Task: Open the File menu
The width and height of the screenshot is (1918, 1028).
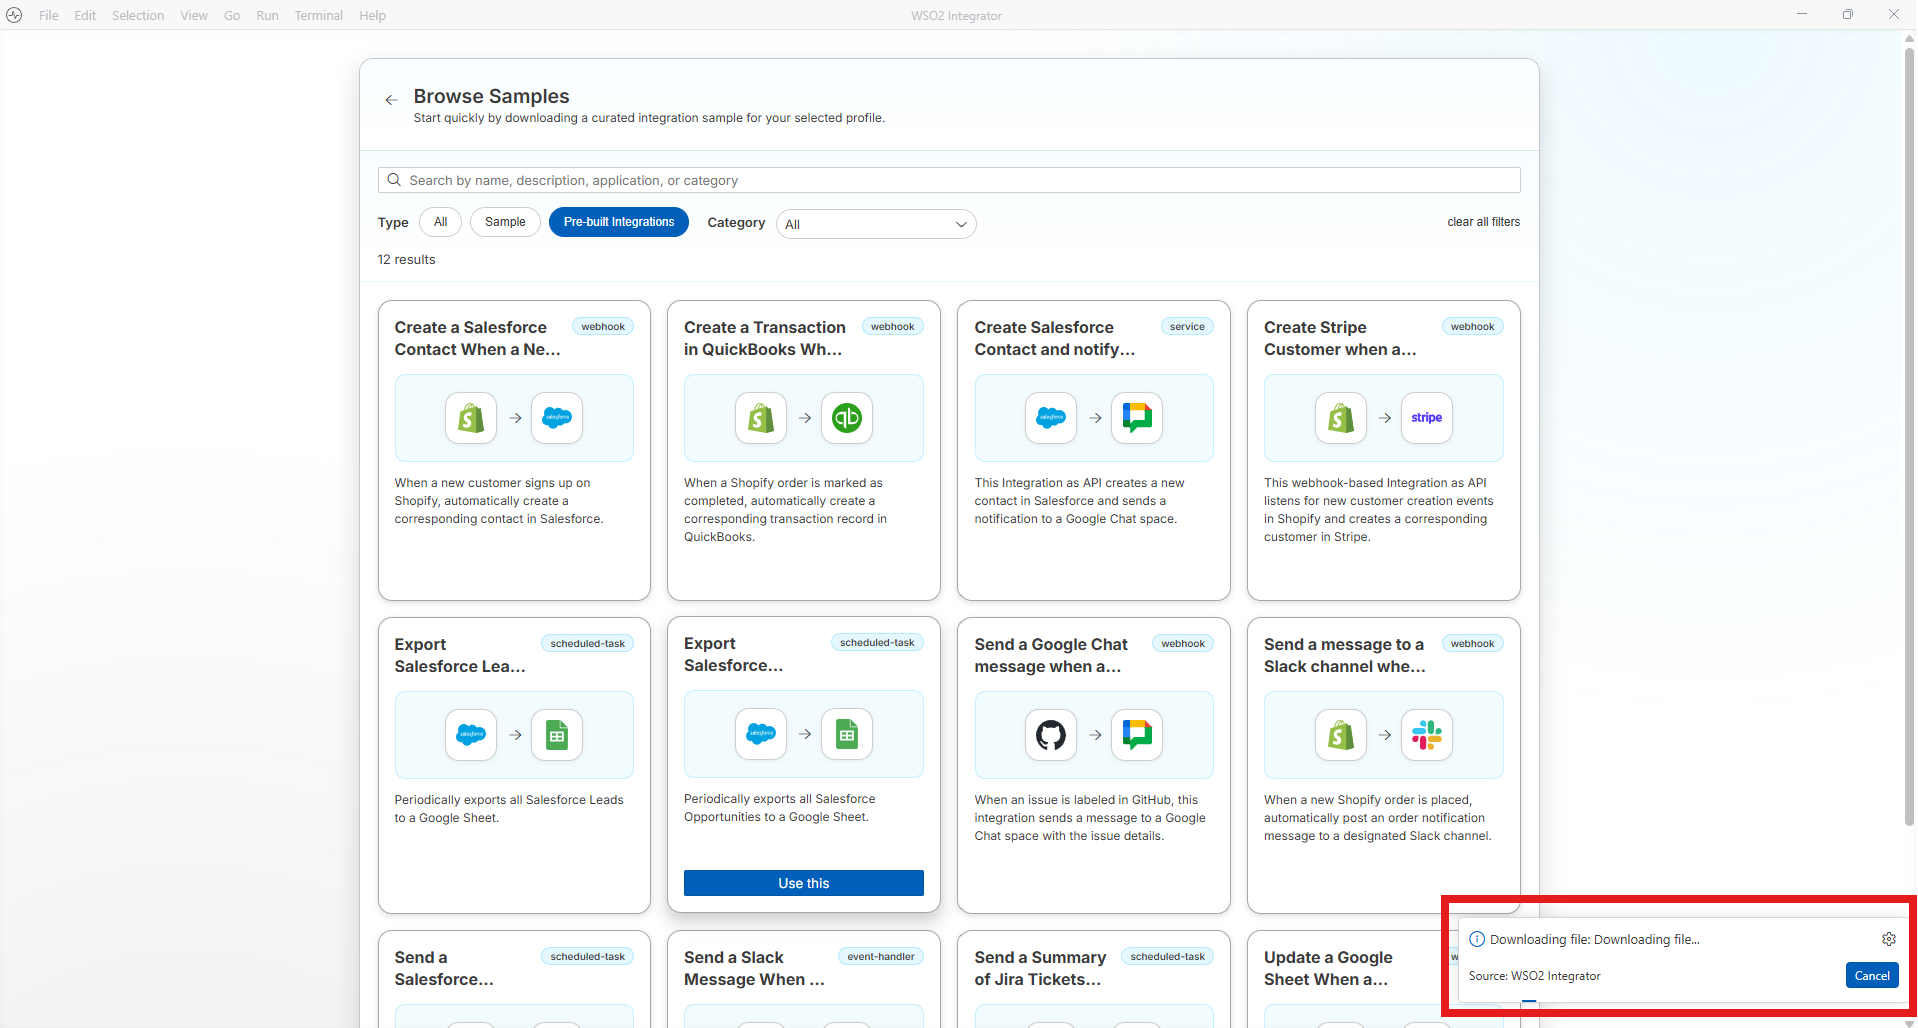Action: click(x=49, y=15)
